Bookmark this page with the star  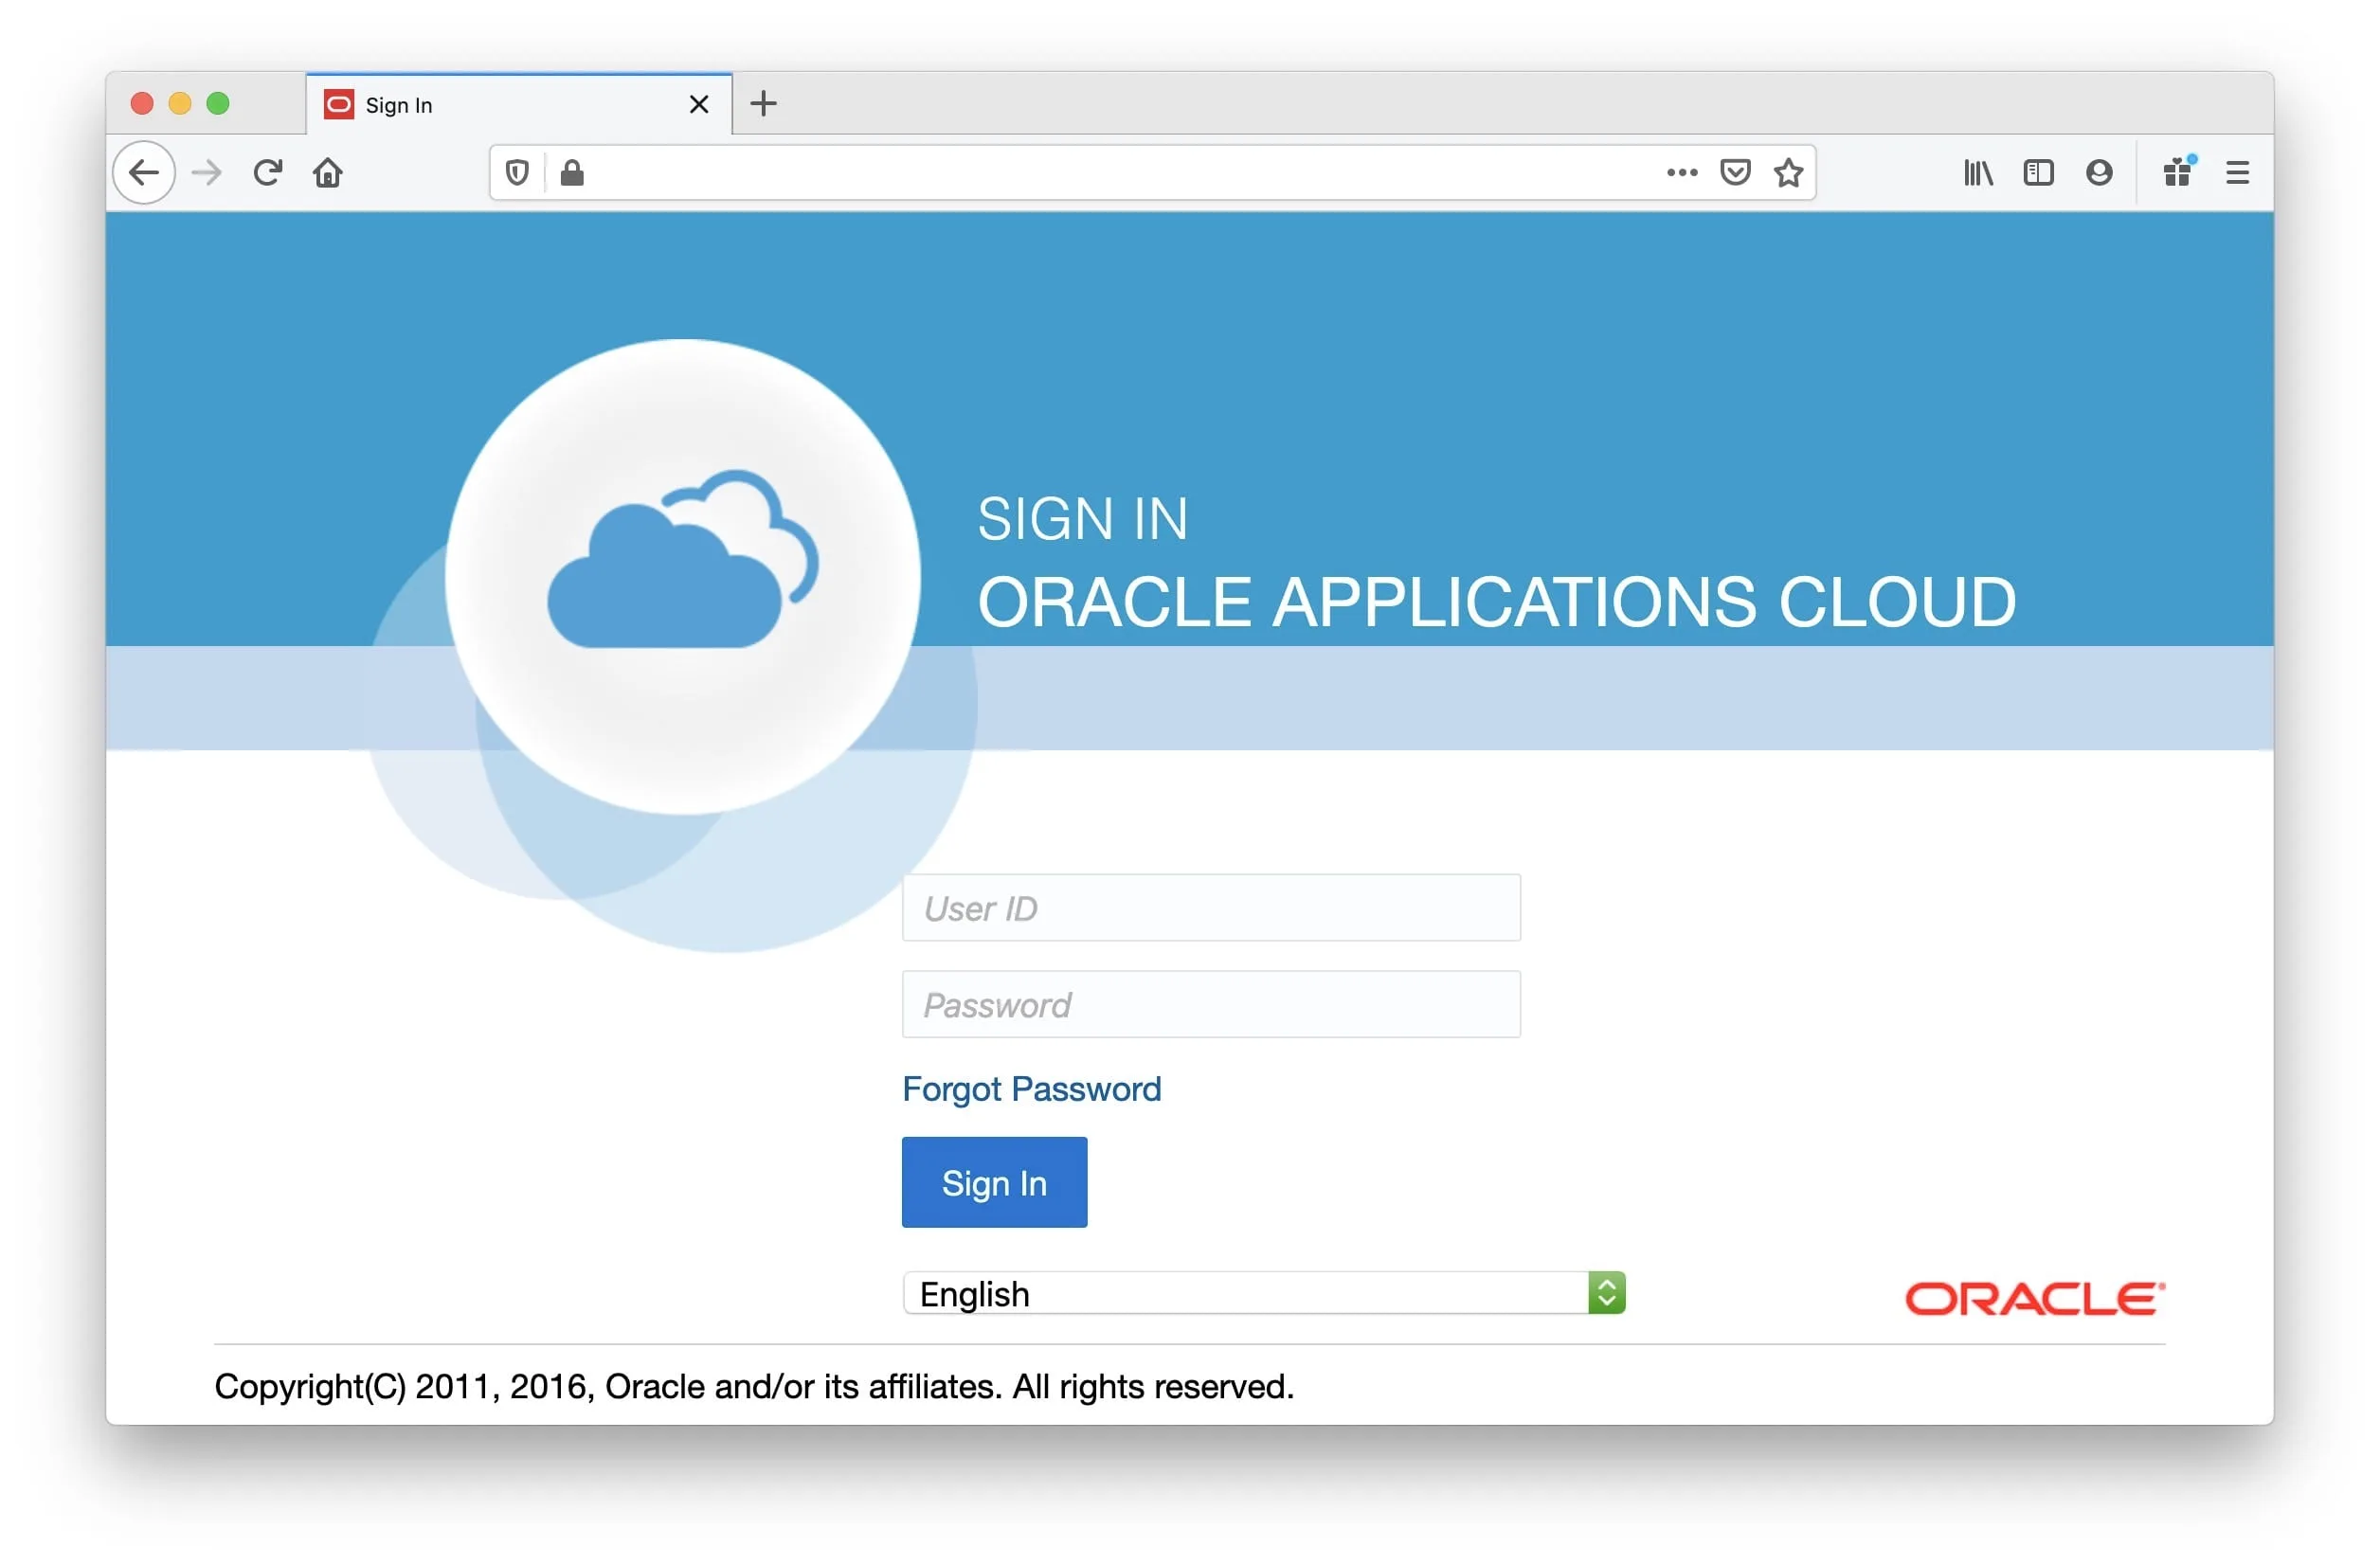(x=1788, y=173)
